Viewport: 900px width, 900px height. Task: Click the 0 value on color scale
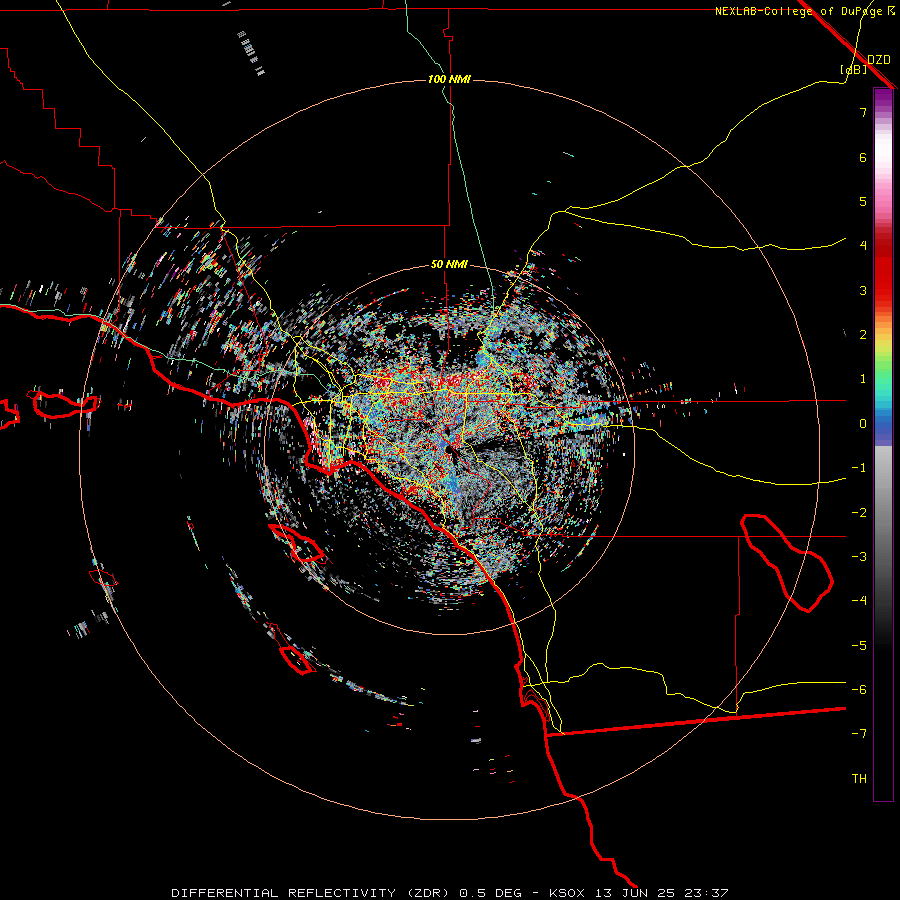pyautogui.click(x=863, y=424)
